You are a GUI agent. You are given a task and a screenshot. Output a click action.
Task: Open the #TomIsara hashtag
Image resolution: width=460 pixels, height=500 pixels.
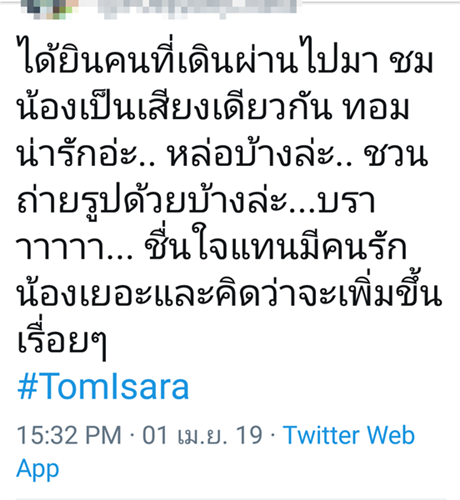[x=103, y=387]
